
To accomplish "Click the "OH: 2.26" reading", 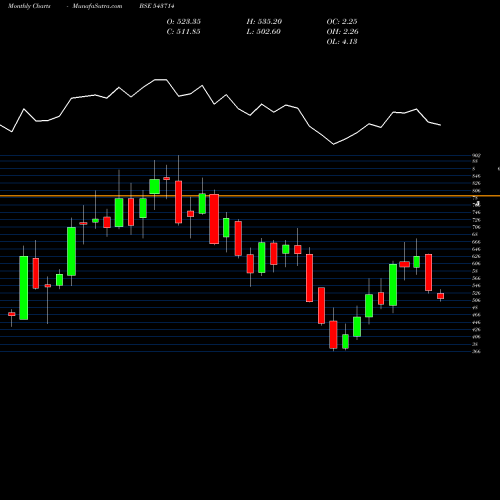I will click(x=342, y=31).
